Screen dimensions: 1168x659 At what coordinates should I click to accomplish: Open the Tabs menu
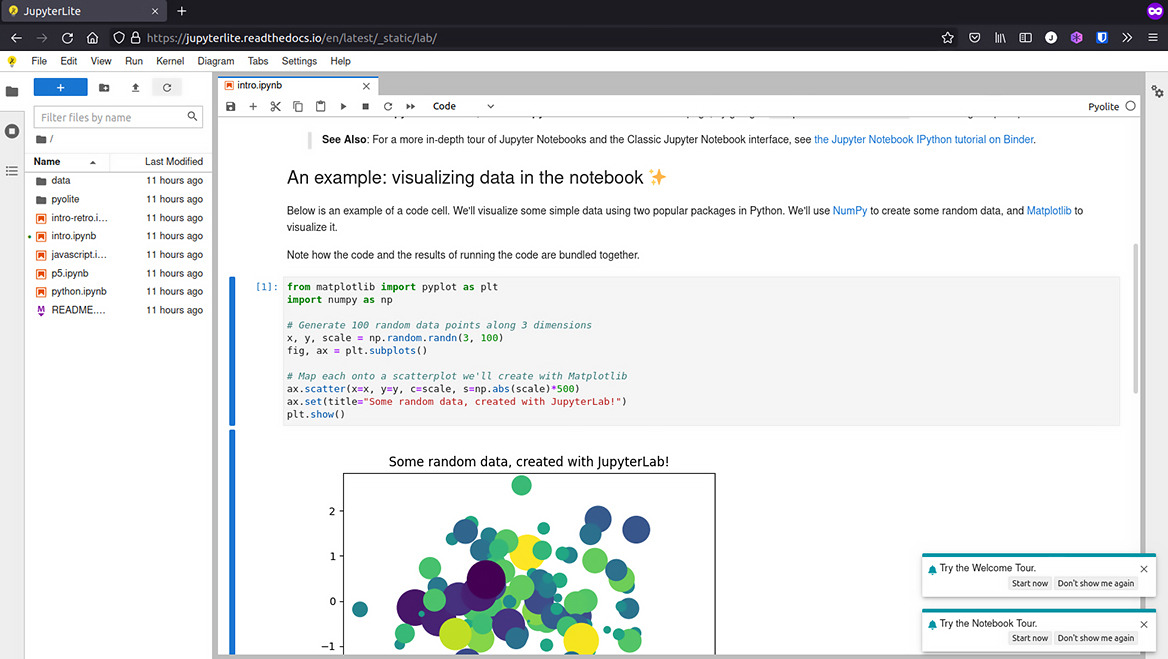pos(258,61)
